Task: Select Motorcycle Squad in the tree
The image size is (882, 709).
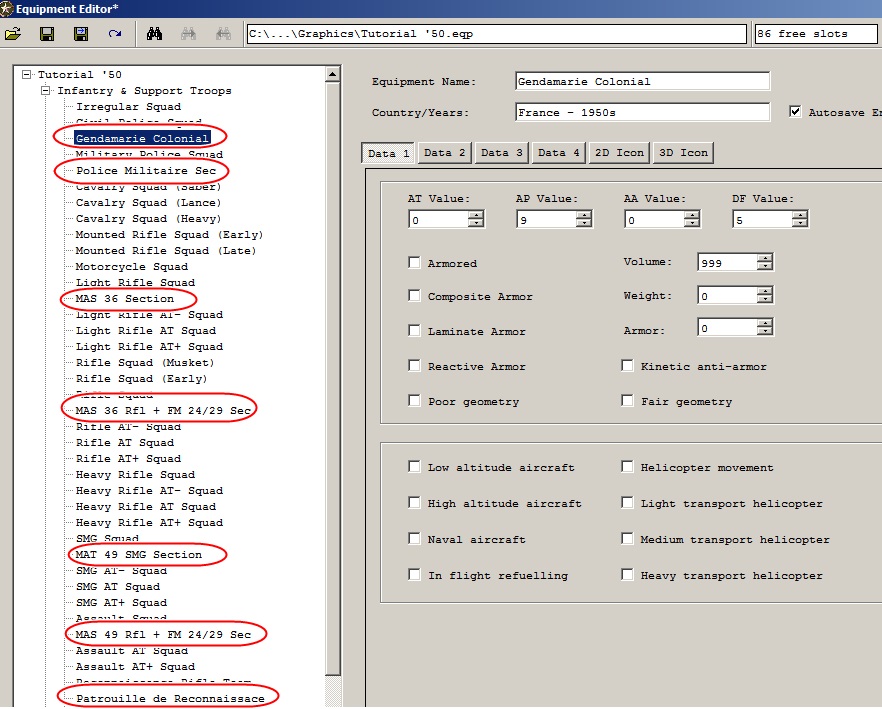Action: [x=132, y=266]
